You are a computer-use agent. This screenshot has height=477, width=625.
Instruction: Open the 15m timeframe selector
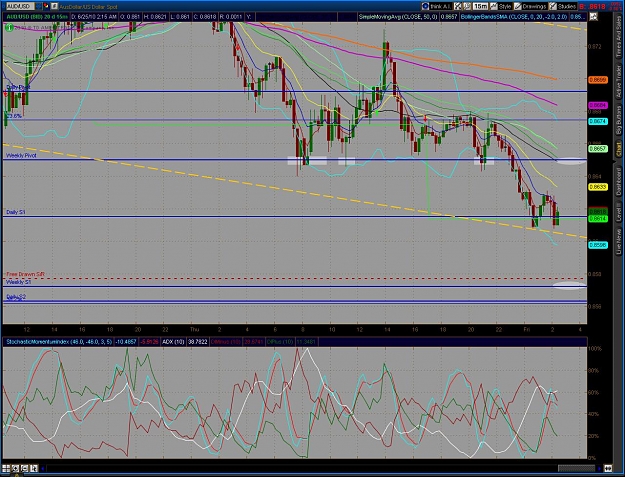[x=480, y=6]
